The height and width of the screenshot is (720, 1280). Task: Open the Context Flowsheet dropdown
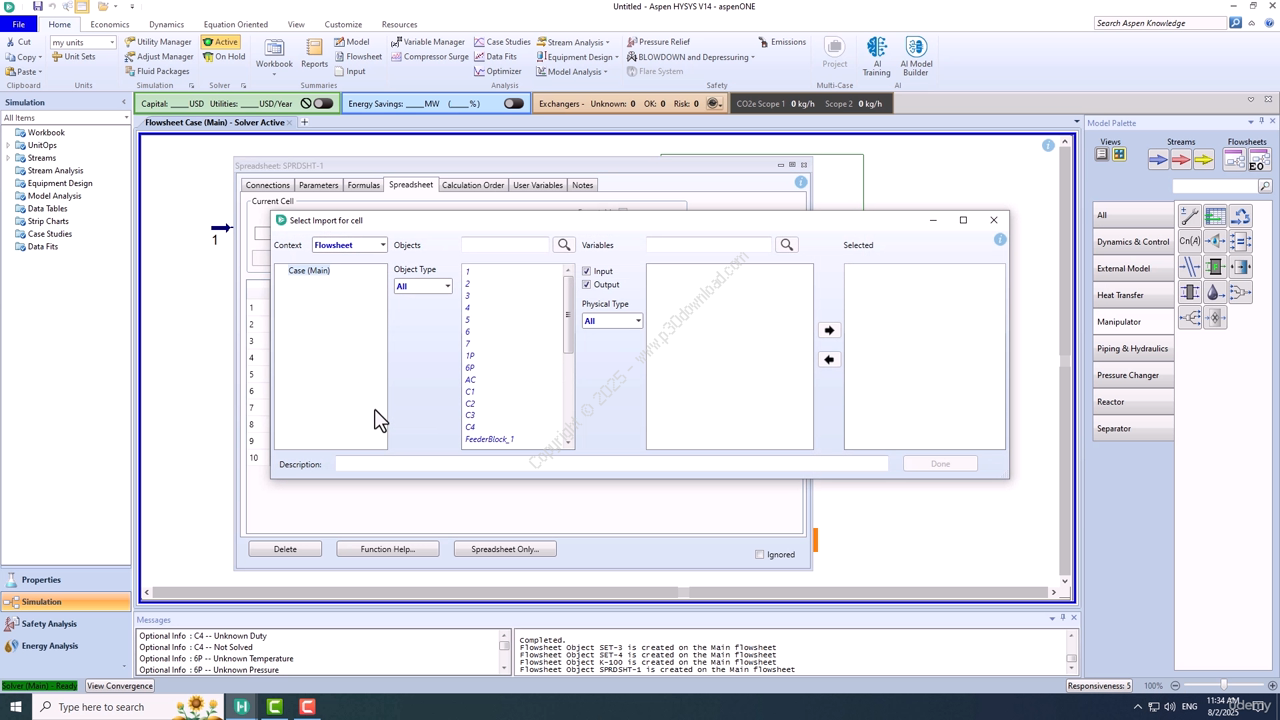coord(349,245)
